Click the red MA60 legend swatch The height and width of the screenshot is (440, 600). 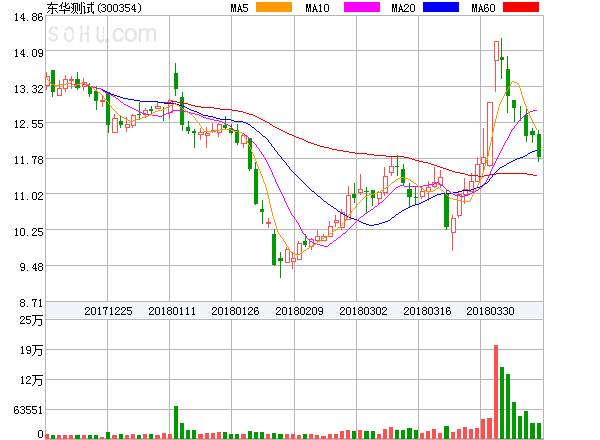pyautogui.click(x=521, y=7)
